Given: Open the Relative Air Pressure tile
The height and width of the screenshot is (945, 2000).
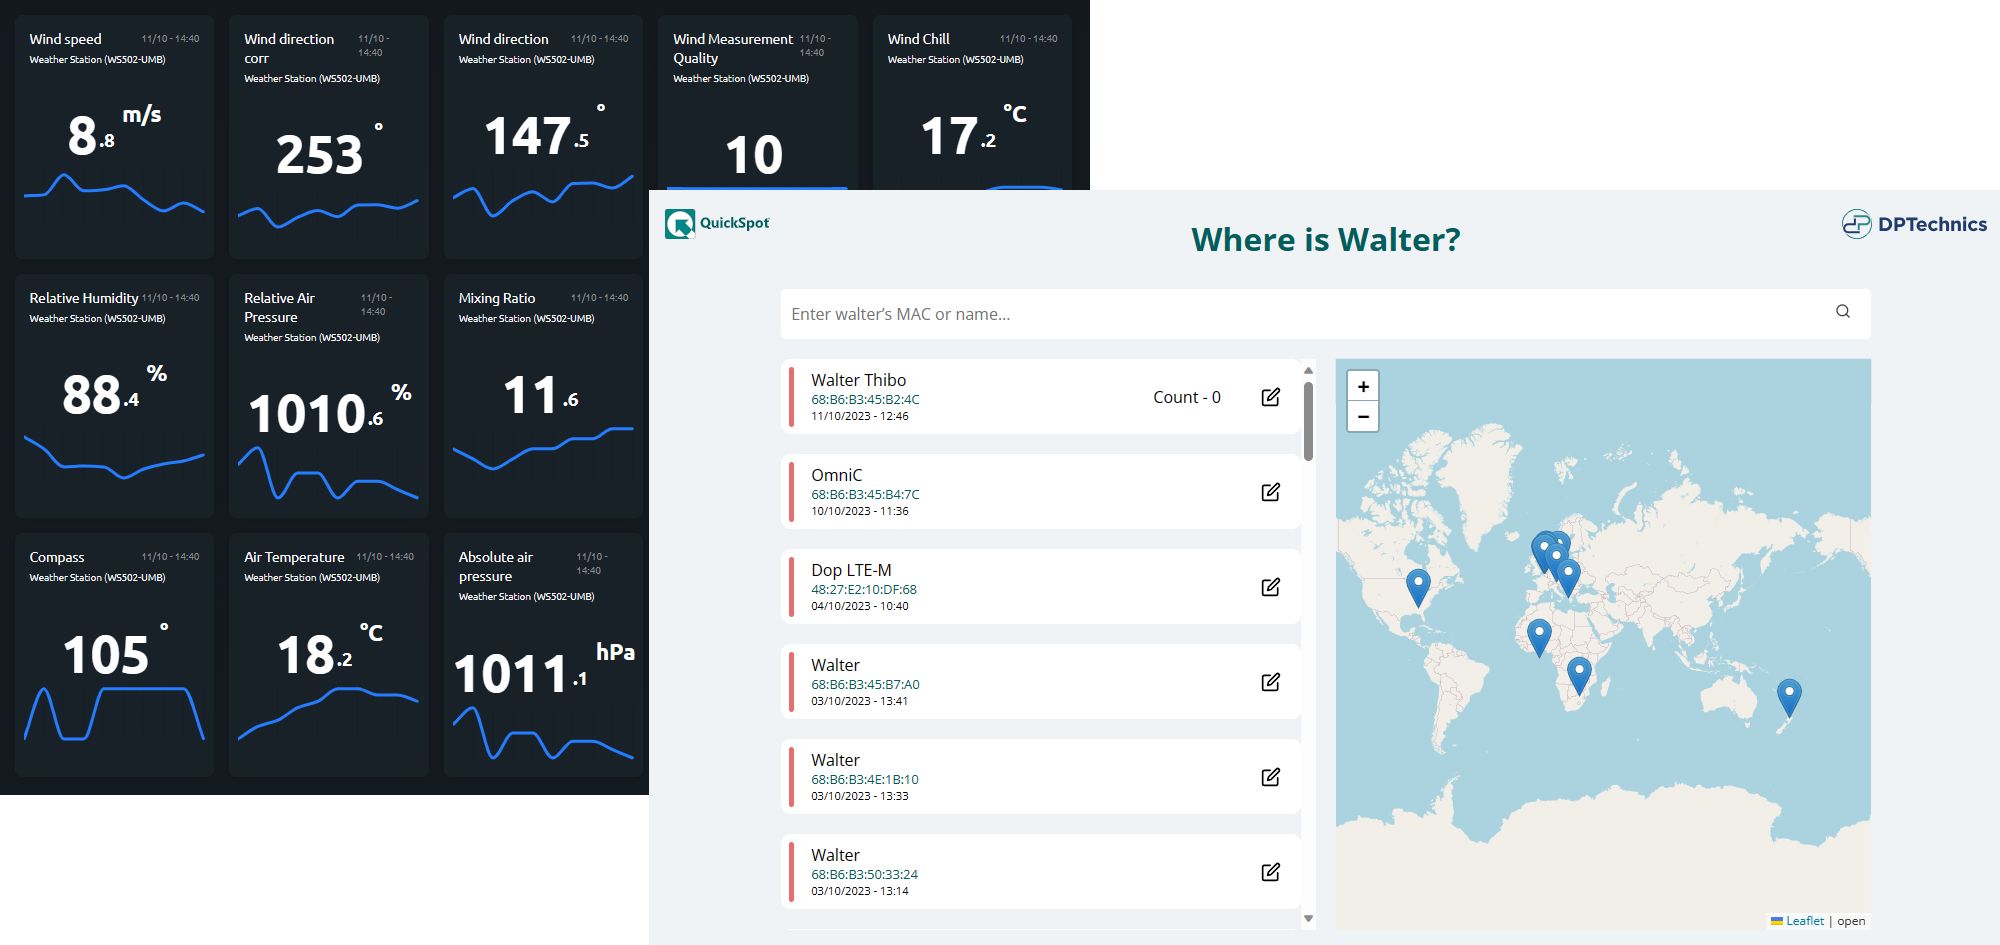Looking at the screenshot, I should (x=329, y=396).
